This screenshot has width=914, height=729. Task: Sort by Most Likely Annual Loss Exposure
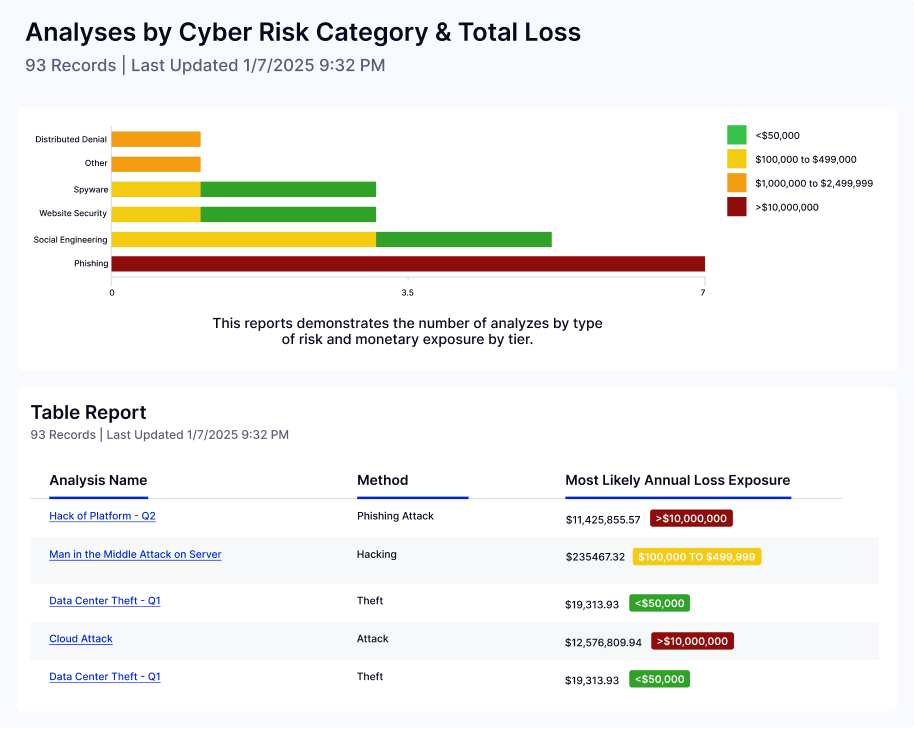click(x=677, y=480)
